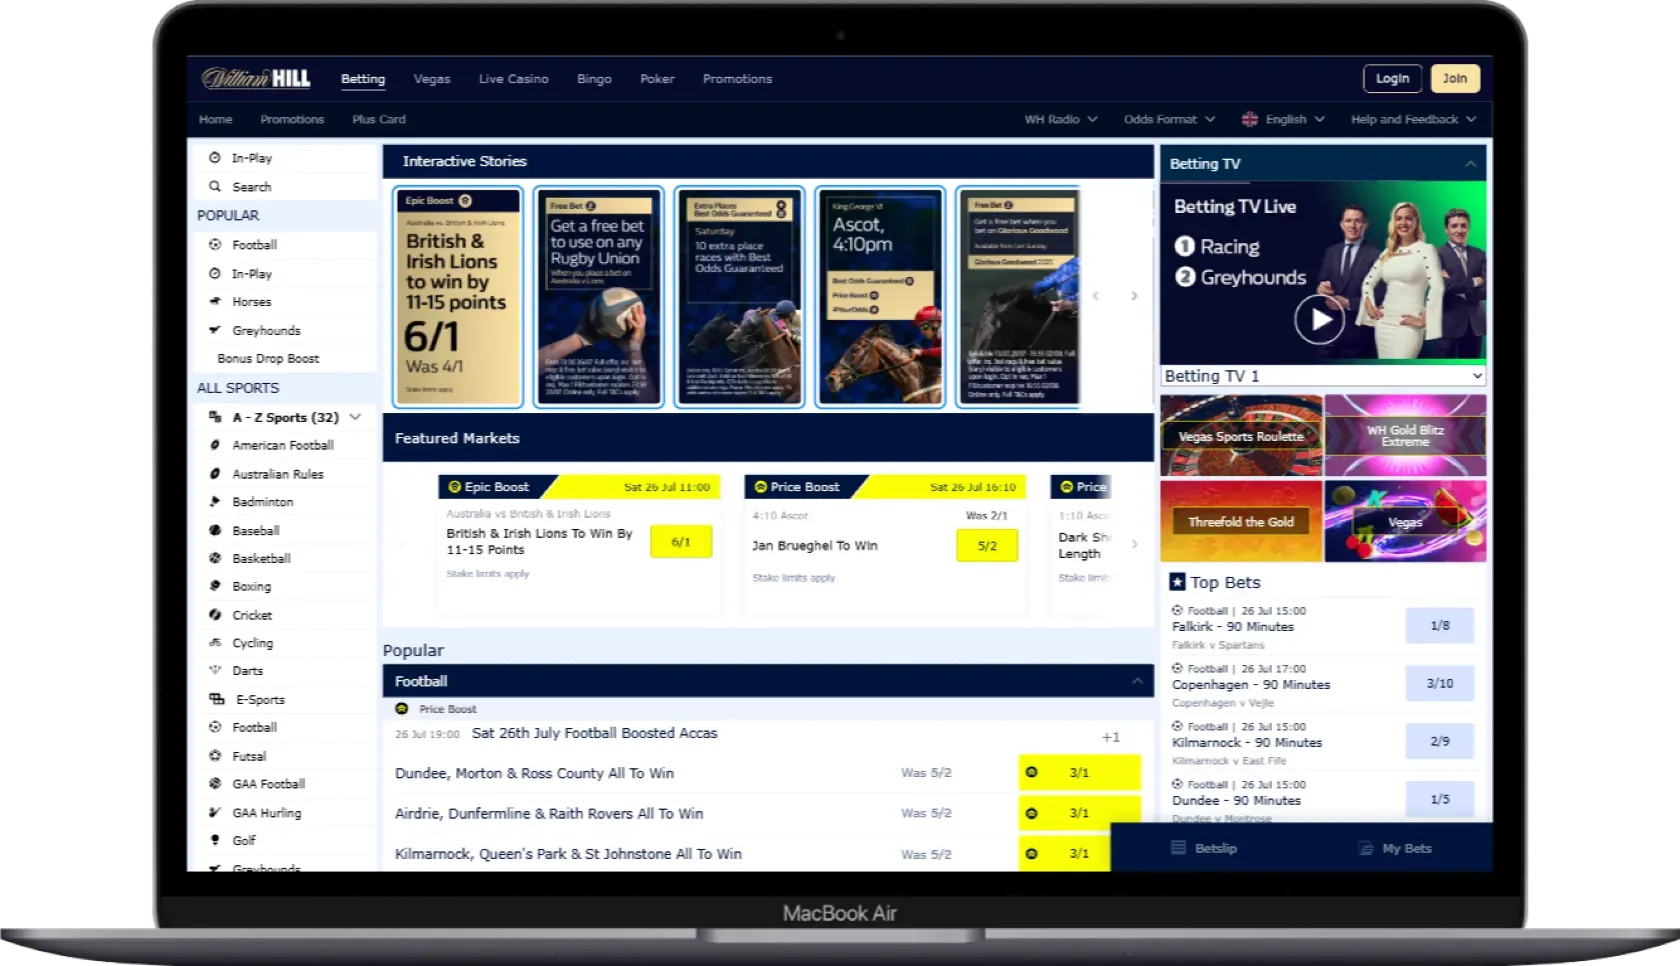Click the My Bets icon in bottom bar
Image resolution: width=1680 pixels, height=966 pixels.
[x=1366, y=849]
